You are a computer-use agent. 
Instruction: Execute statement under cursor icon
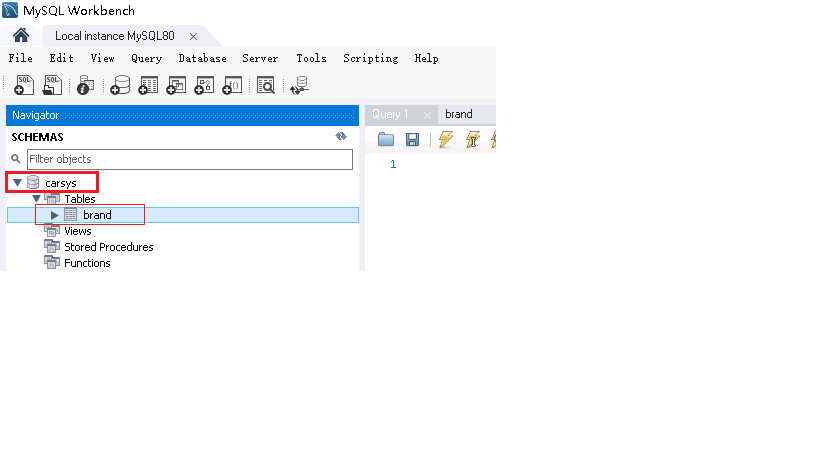click(473, 139)
